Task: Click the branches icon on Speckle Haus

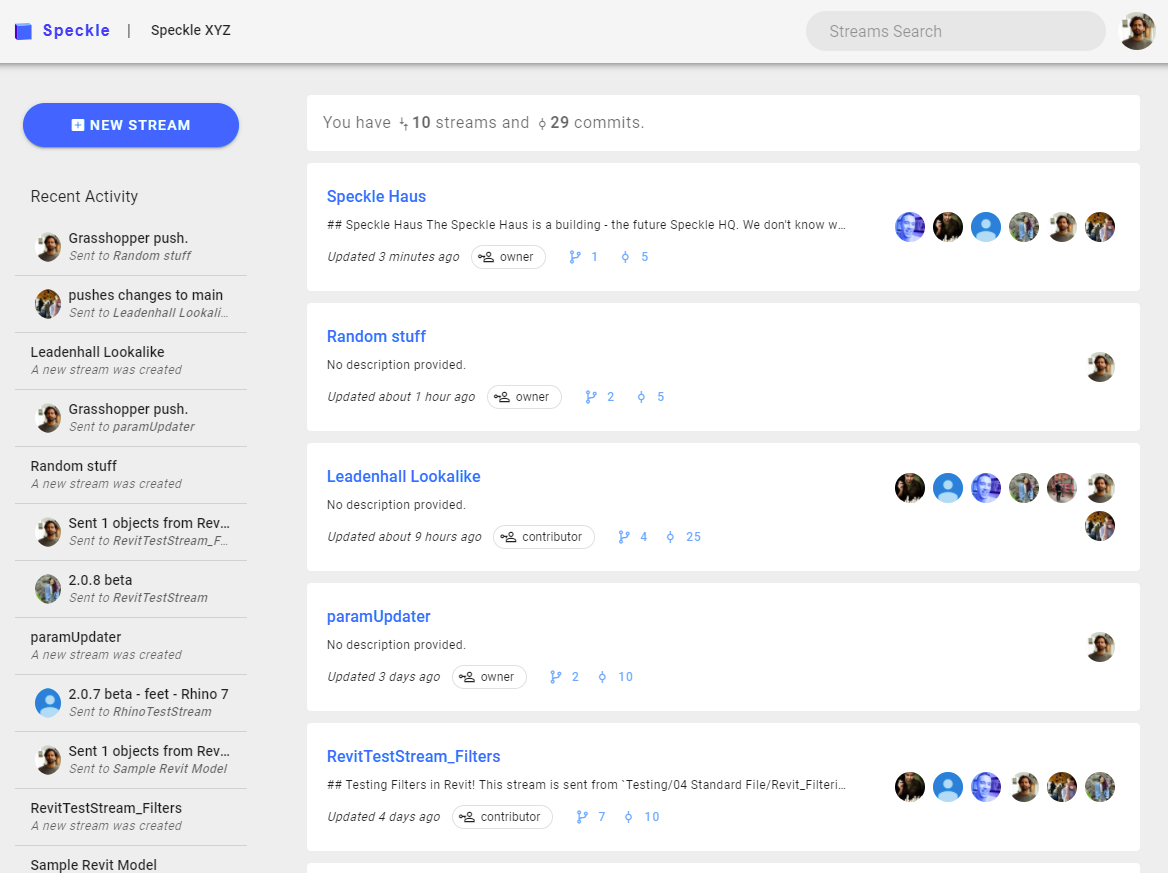Action: [x=575, y=257]
